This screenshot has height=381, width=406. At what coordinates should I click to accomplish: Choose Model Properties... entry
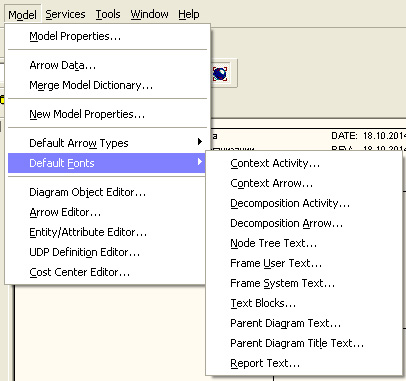107,36
